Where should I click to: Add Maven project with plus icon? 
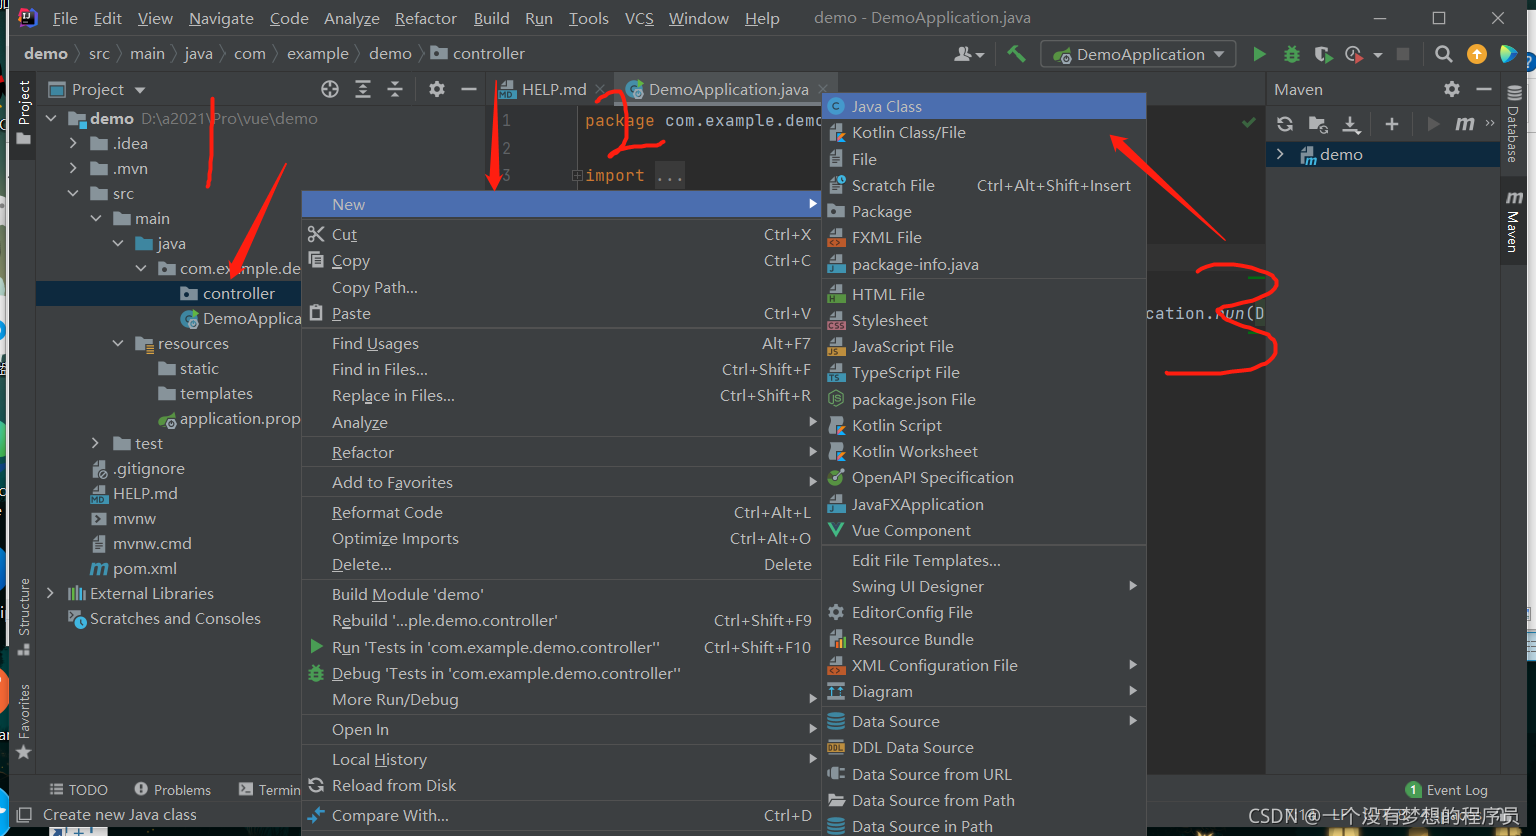coord(1391,124)
